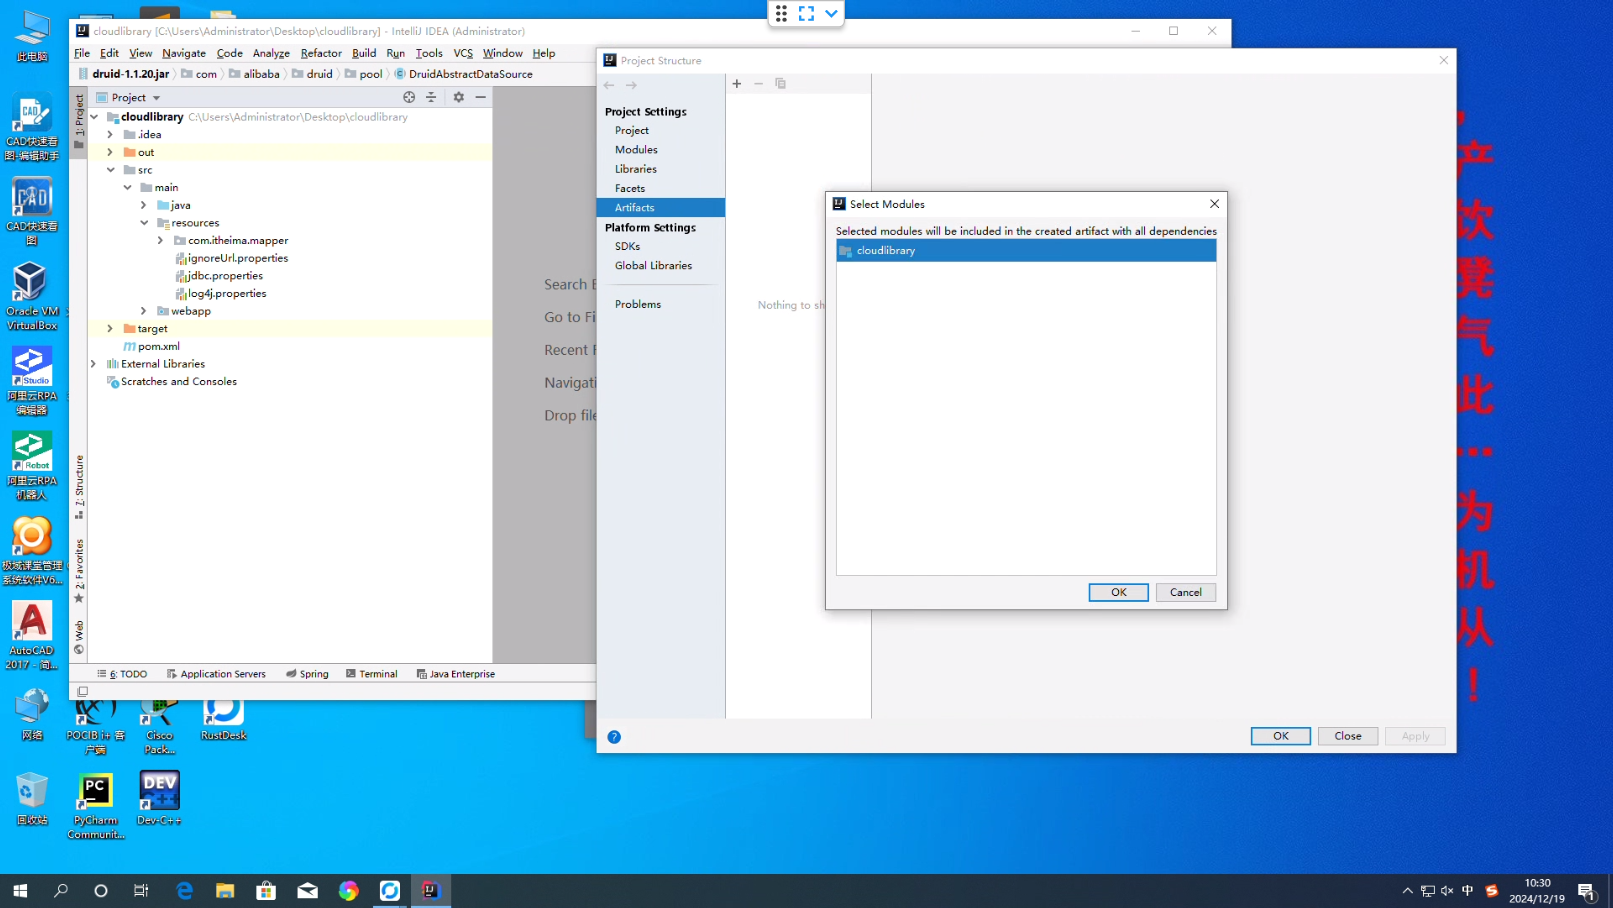The width and height of the screenshot is (1613, 908).
Task: Click the Copy artifact icon
Action: click(780, 84)
